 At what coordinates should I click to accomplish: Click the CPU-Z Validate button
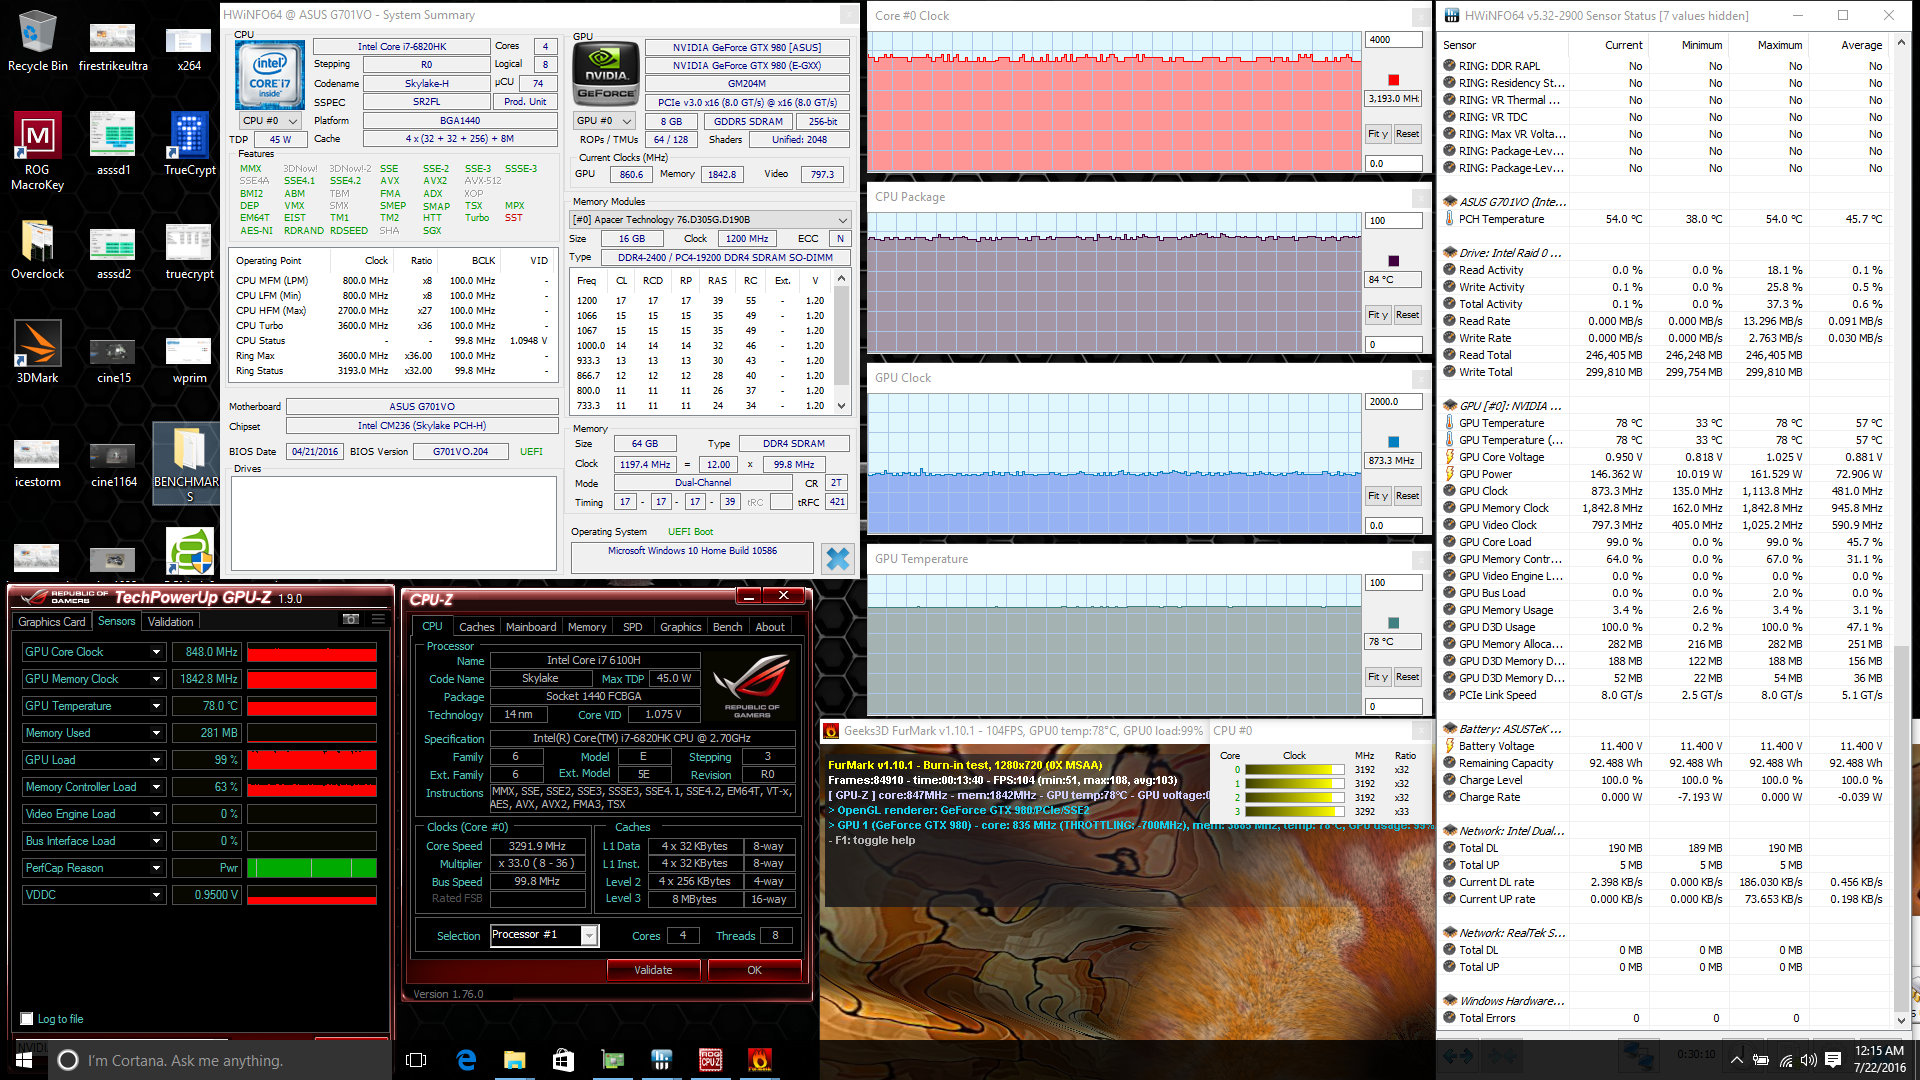(653, 970)
